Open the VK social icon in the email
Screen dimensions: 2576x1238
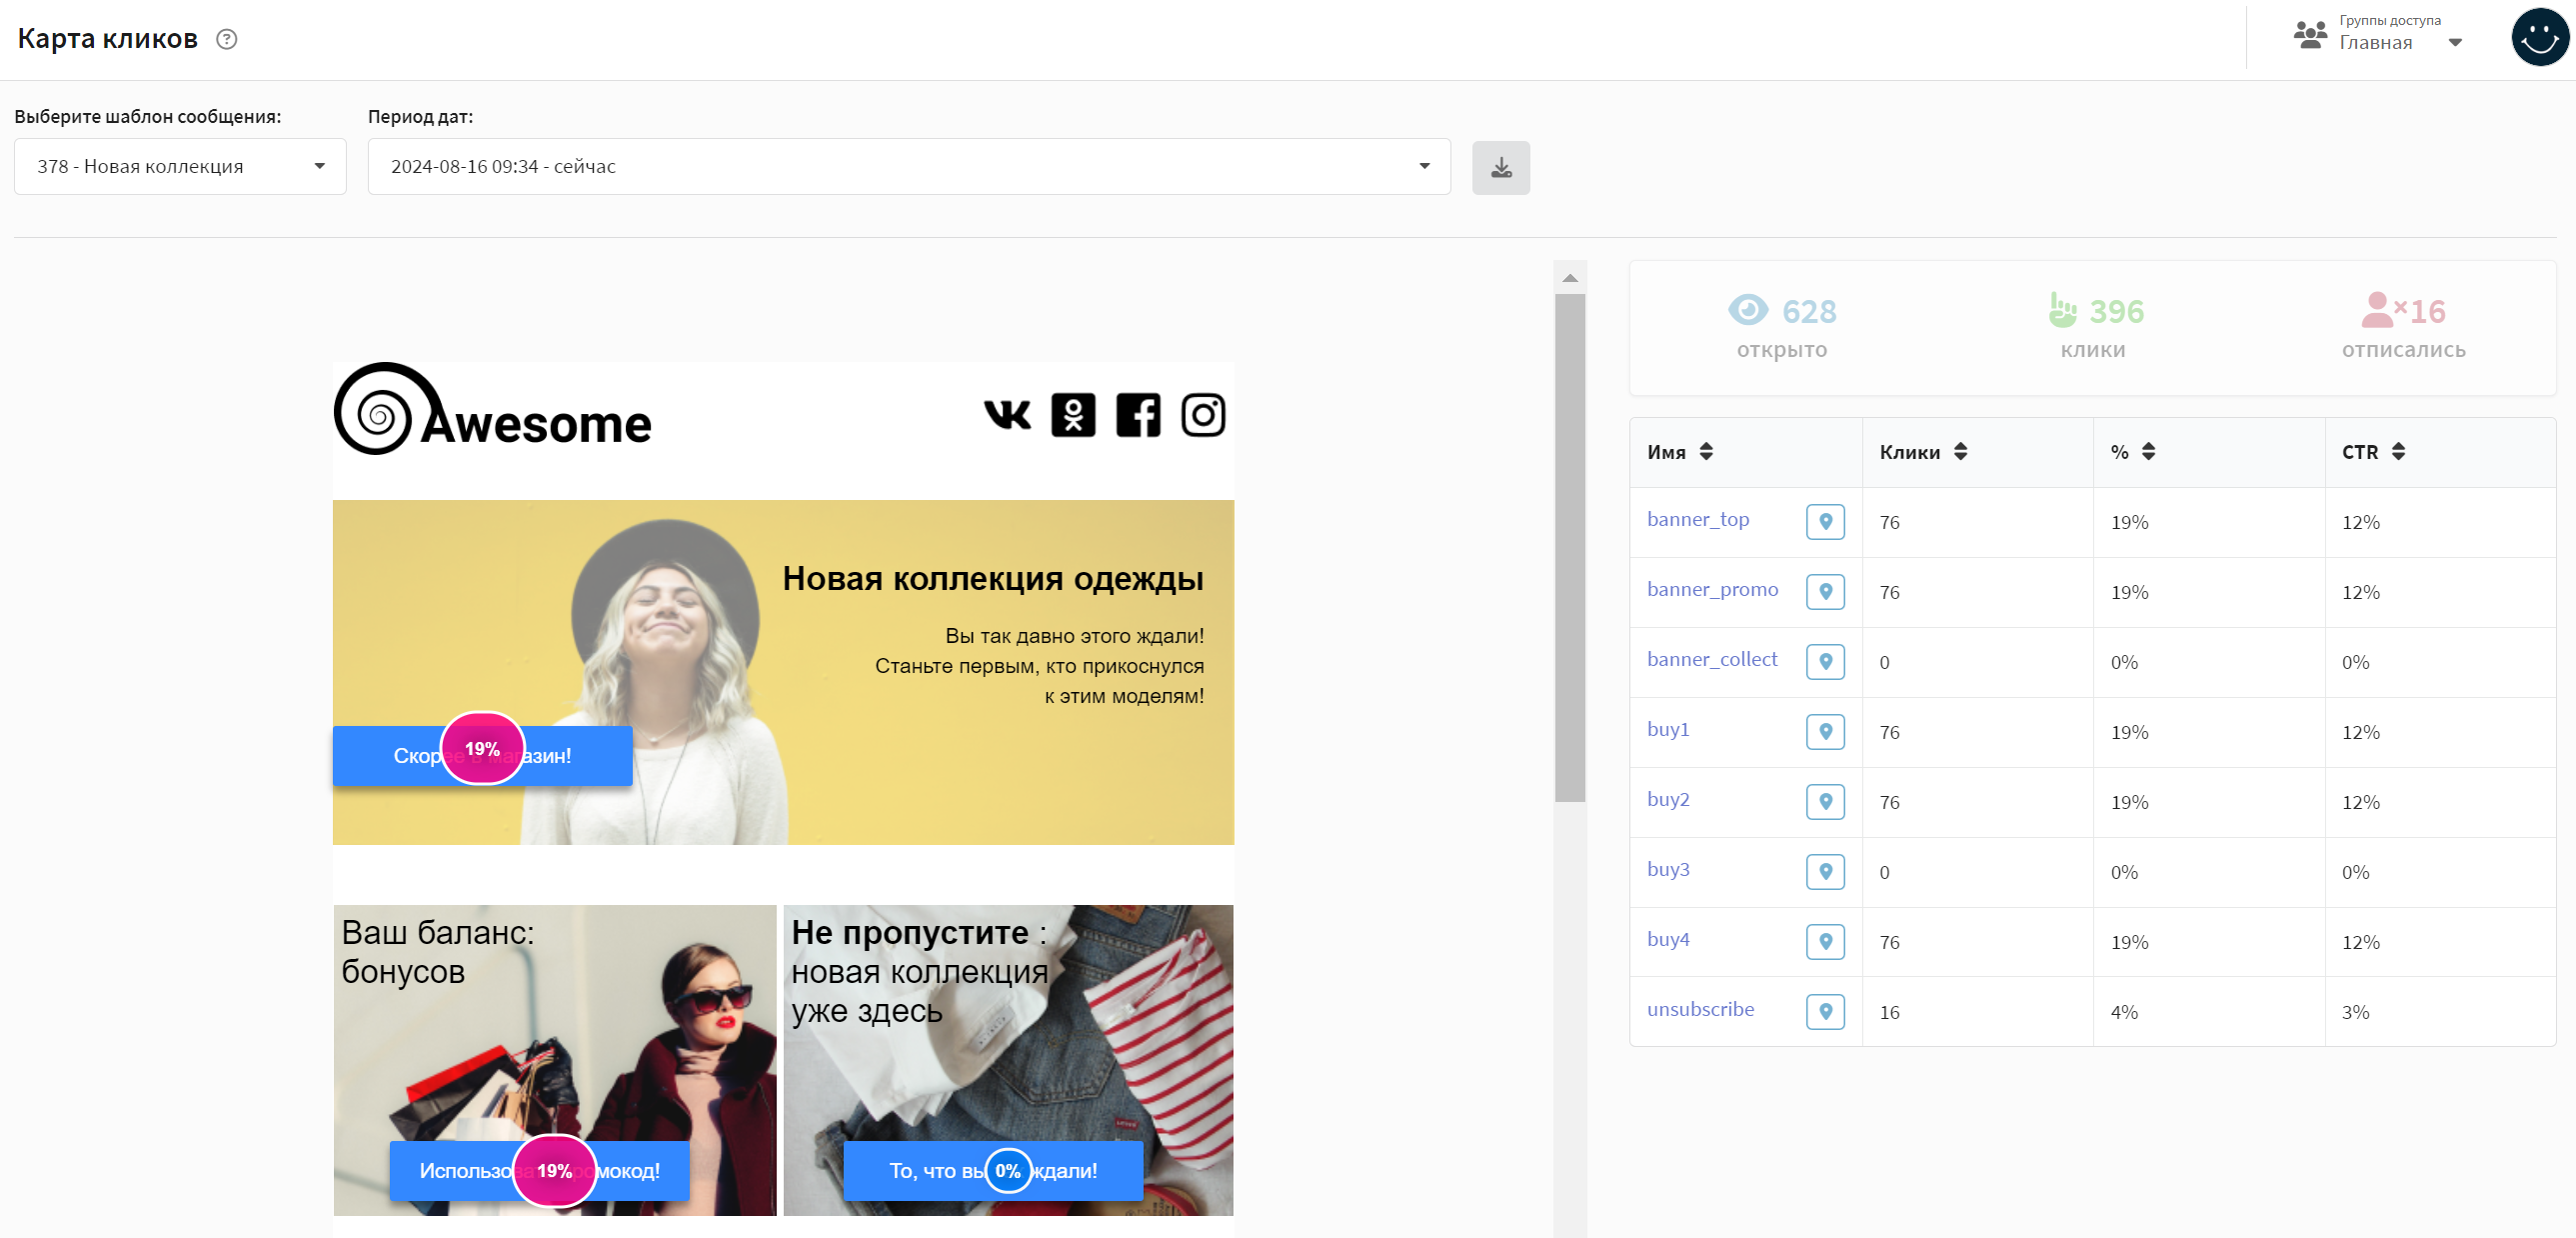pos(1007,414)
